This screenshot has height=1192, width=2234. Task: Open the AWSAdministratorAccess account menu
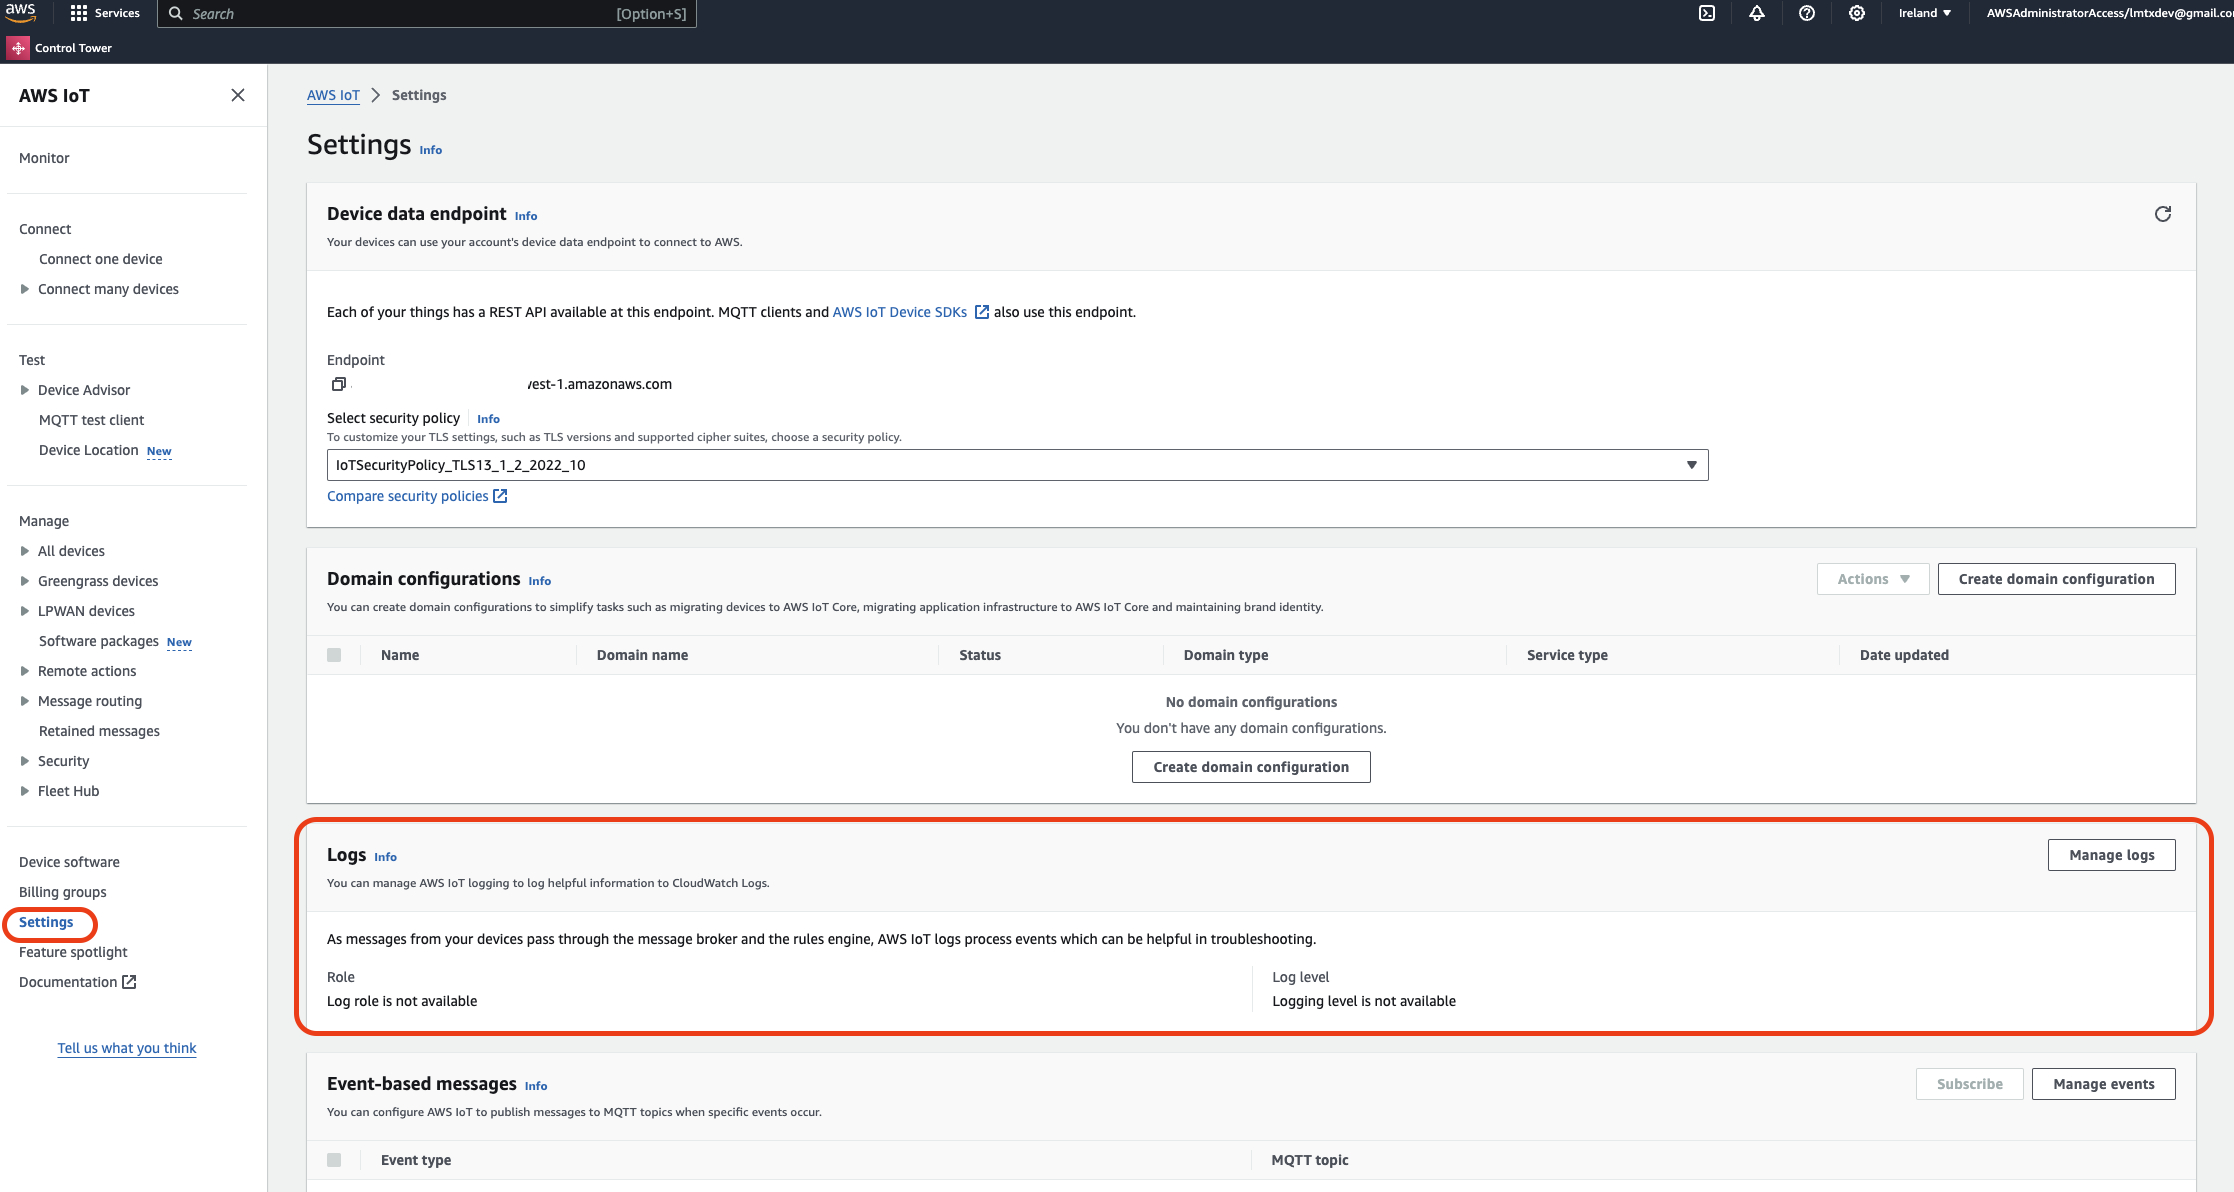(x=2109, y=13)
